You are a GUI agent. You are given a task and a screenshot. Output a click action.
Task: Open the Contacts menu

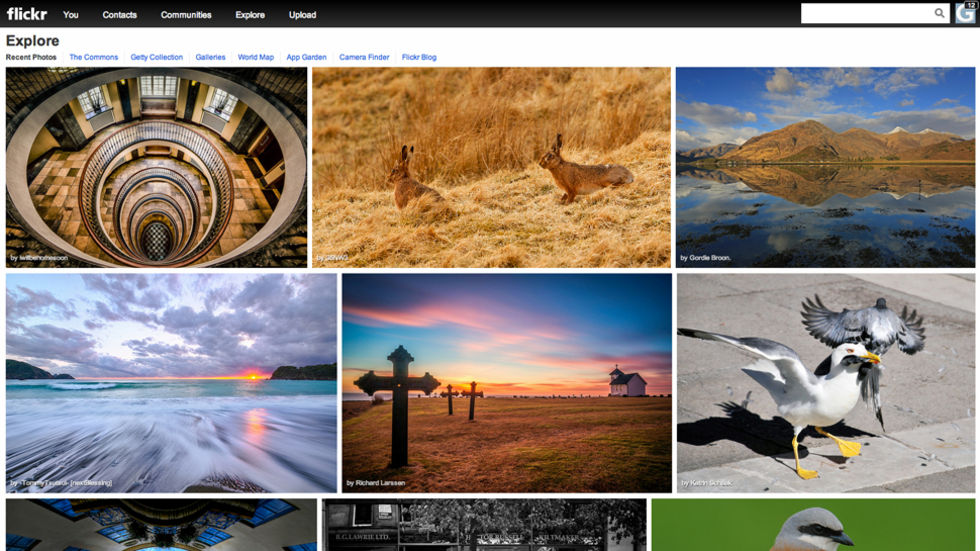click(x=120, y=15)
